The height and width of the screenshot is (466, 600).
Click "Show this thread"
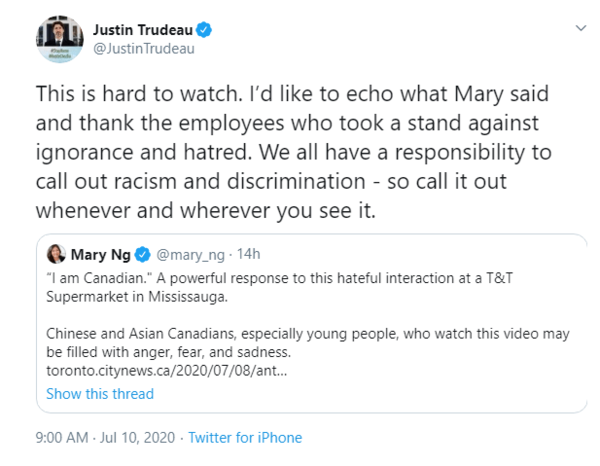[100, 393]
